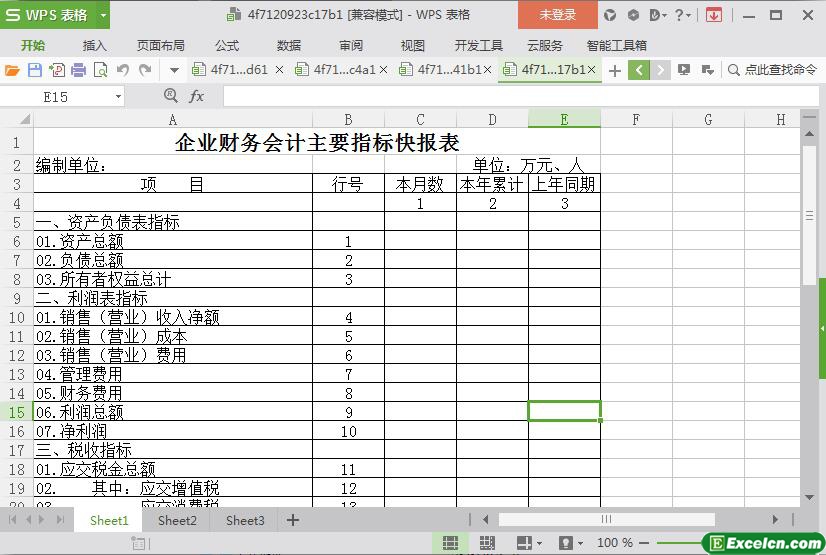Close document tab 4f71...d61
This screenshot has height=555, width=826.
click(x=280, y=70)
